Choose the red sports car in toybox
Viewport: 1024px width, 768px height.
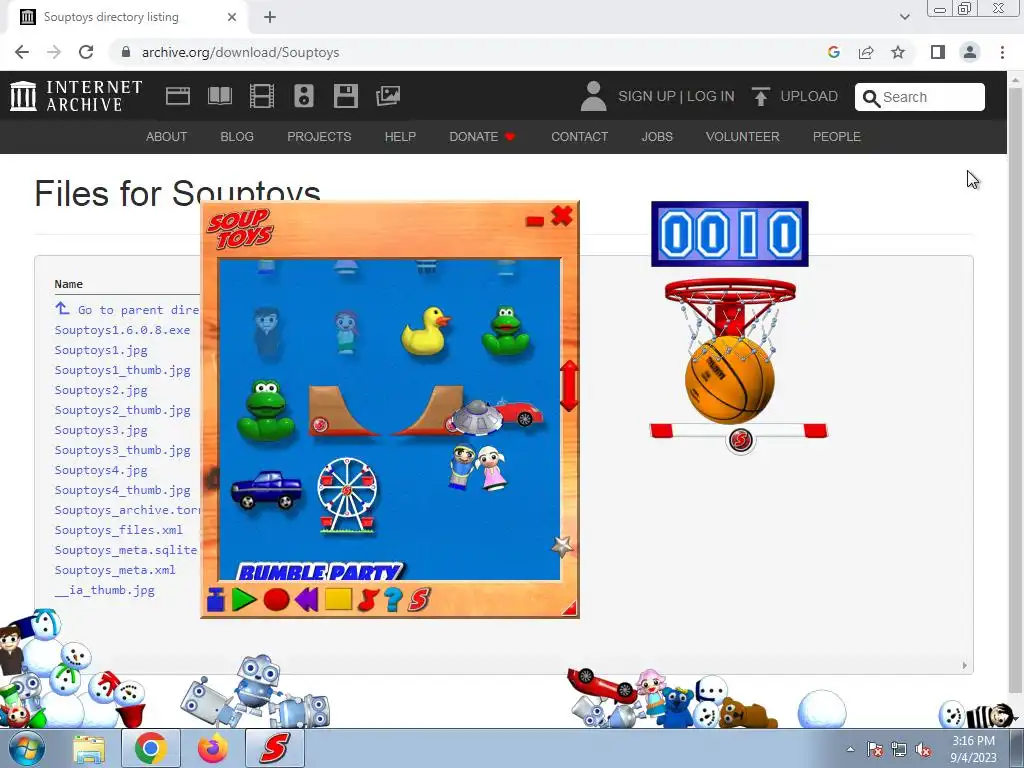pyautogui.click(x=520, y=412)
